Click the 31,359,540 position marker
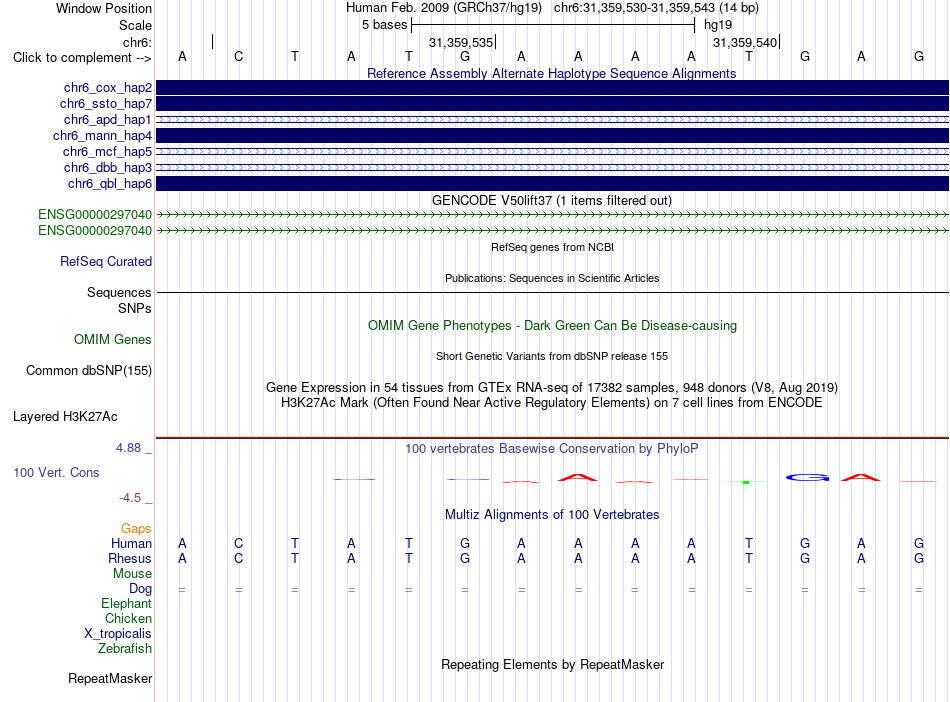This screenshot has height=702, width=950. pyautogui.click(x=745, y=42)
